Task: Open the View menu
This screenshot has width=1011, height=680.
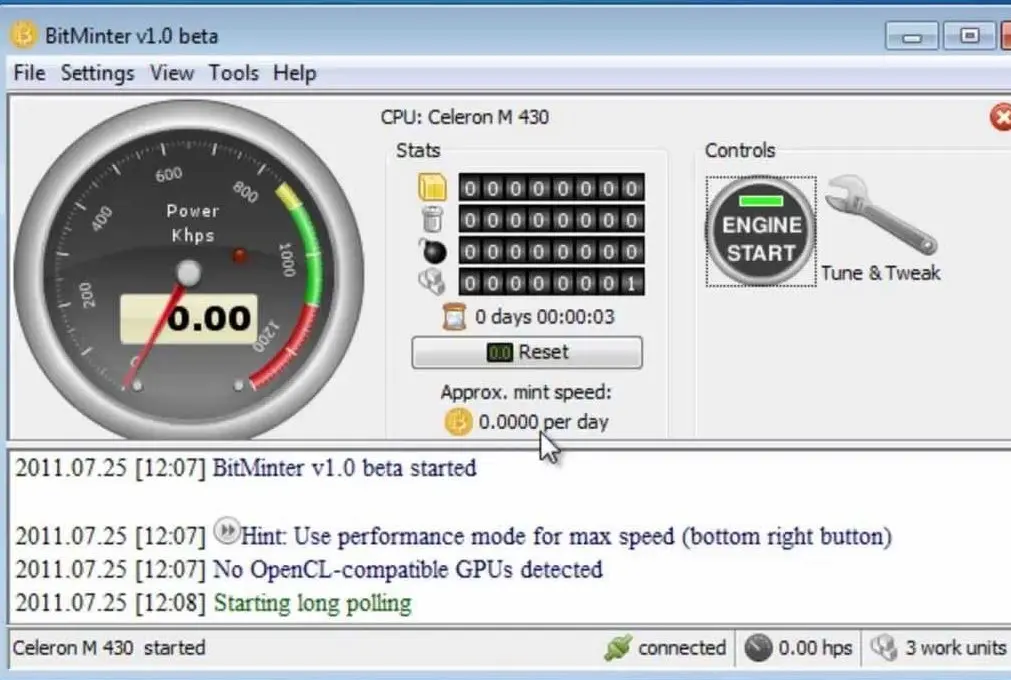Action: pyautogui.click(x=172, y=73)
